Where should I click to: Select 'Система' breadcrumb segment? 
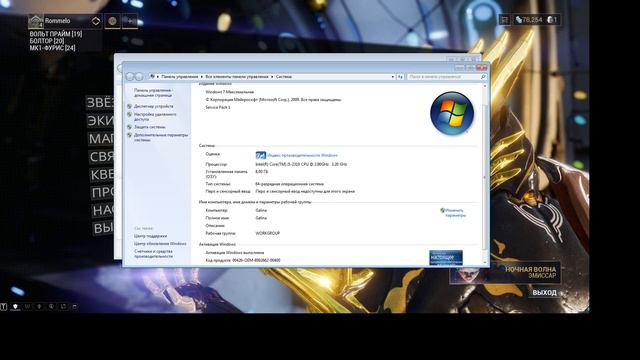(284, 77)
